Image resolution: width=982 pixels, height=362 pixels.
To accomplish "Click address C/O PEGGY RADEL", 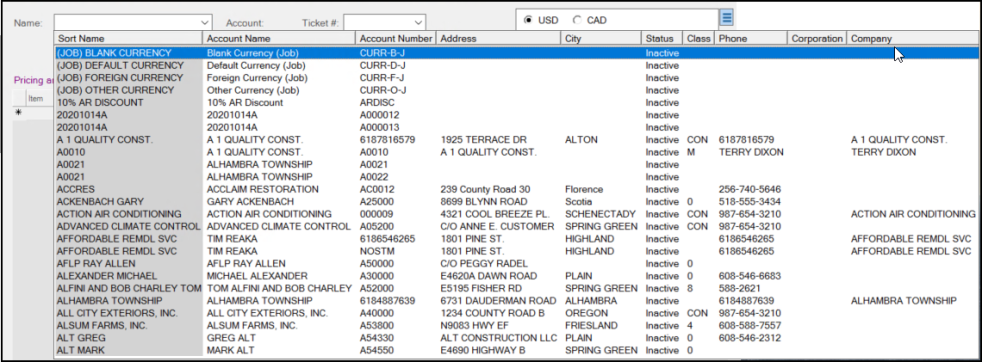I will (x=484, y=264).
